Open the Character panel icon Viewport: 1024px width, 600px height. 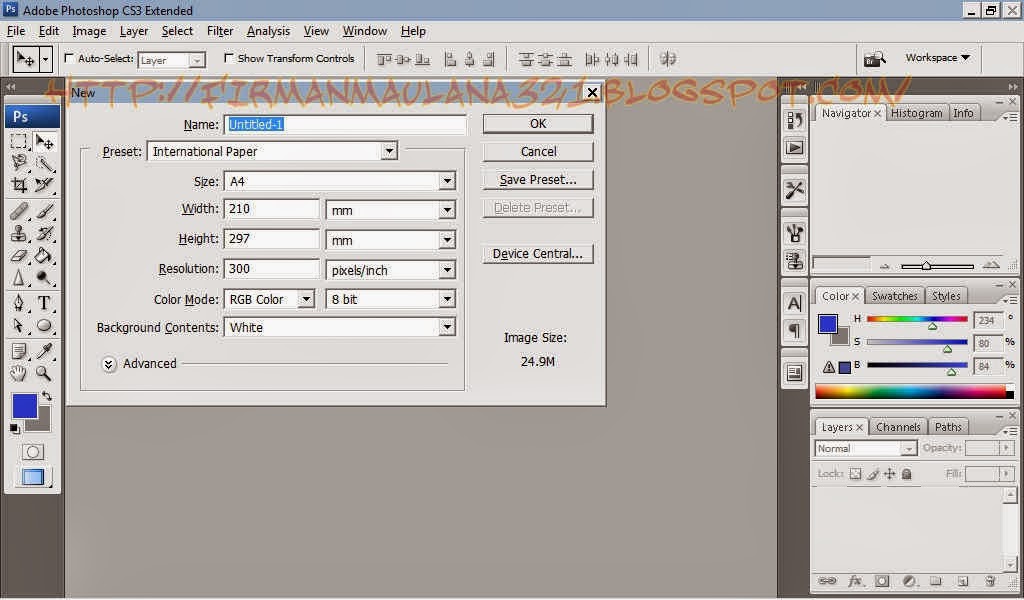[x=794, y=303]
